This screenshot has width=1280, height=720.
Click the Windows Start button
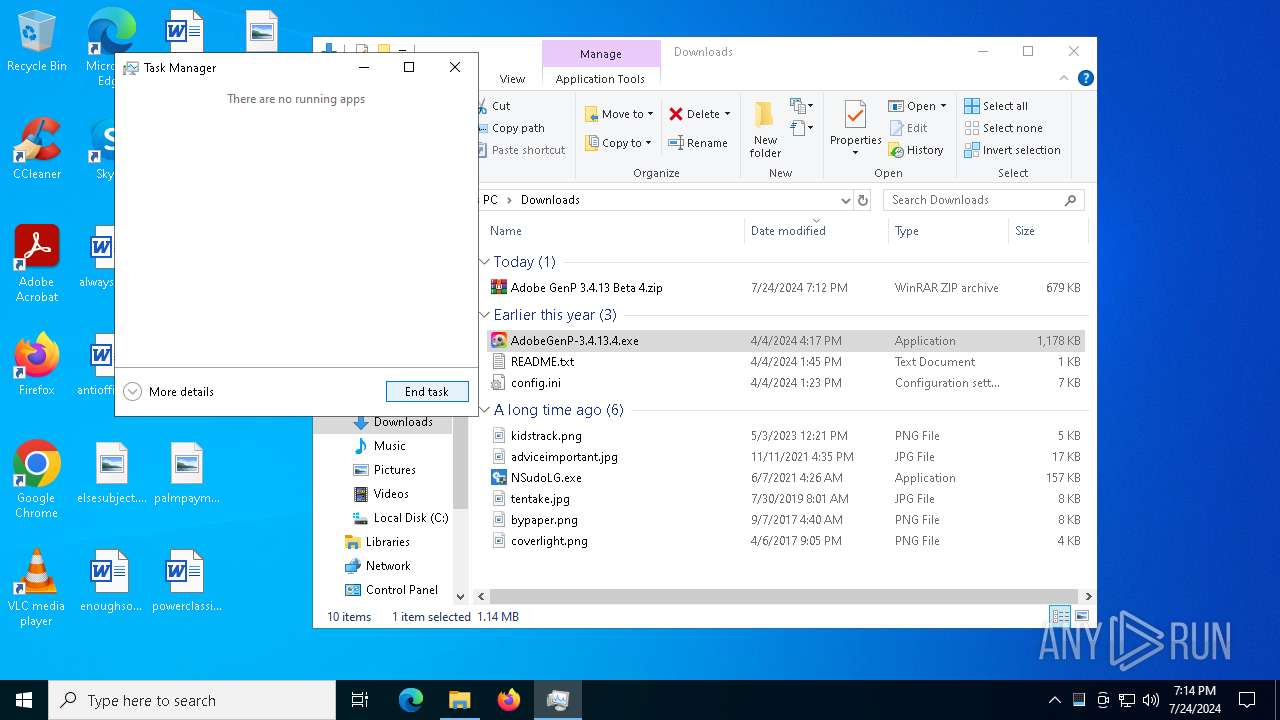[x=24, y=700]
